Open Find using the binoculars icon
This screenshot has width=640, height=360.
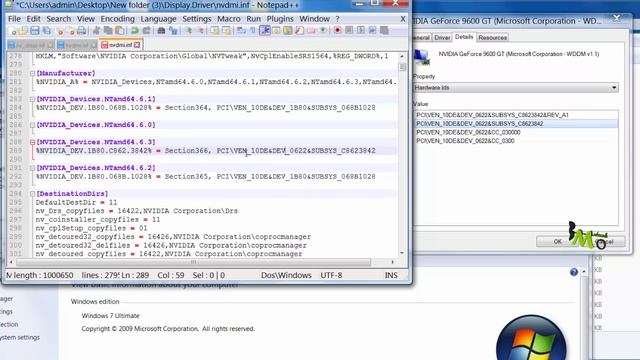point(161,31)
